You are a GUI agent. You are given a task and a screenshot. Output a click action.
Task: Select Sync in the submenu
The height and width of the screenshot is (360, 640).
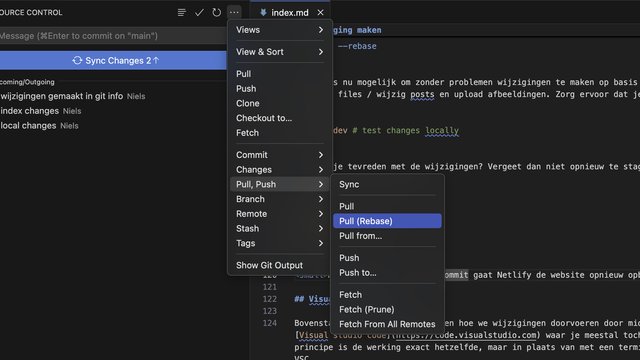pos(387,184)
